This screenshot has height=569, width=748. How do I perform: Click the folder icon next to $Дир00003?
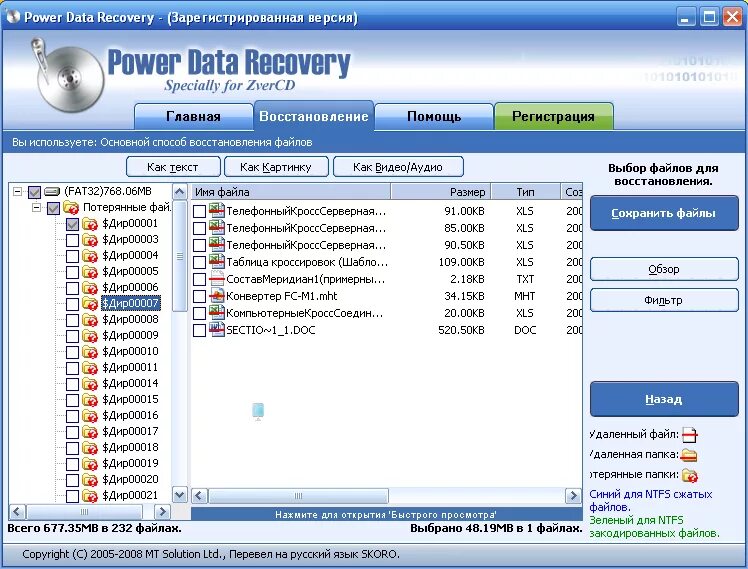coord(90,239)
